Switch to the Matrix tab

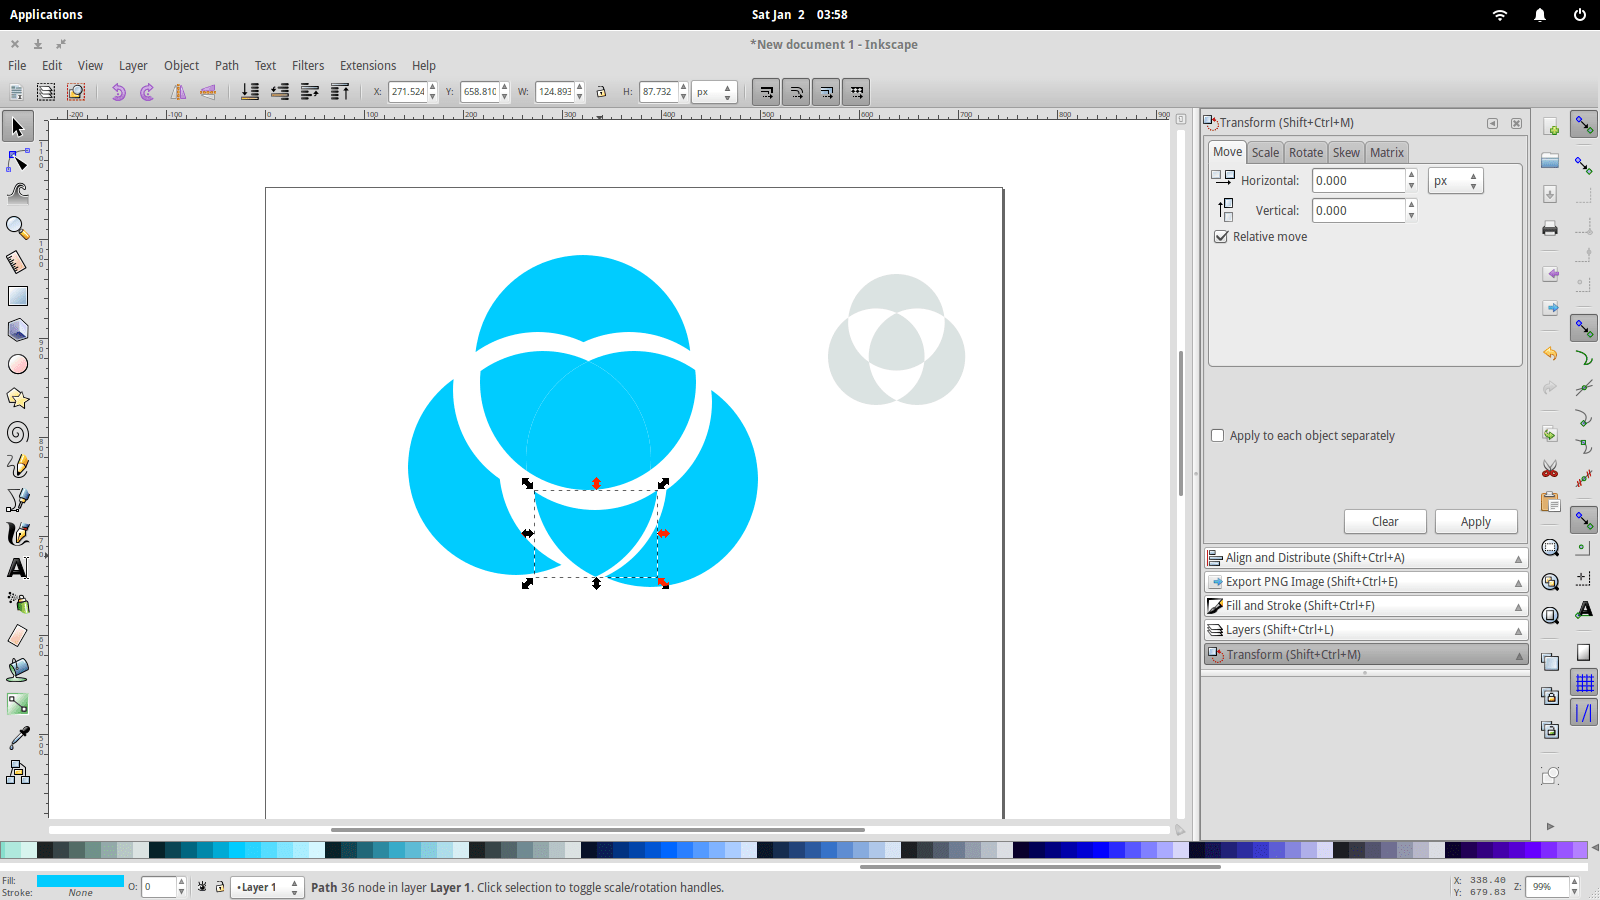pos(1387,153)
